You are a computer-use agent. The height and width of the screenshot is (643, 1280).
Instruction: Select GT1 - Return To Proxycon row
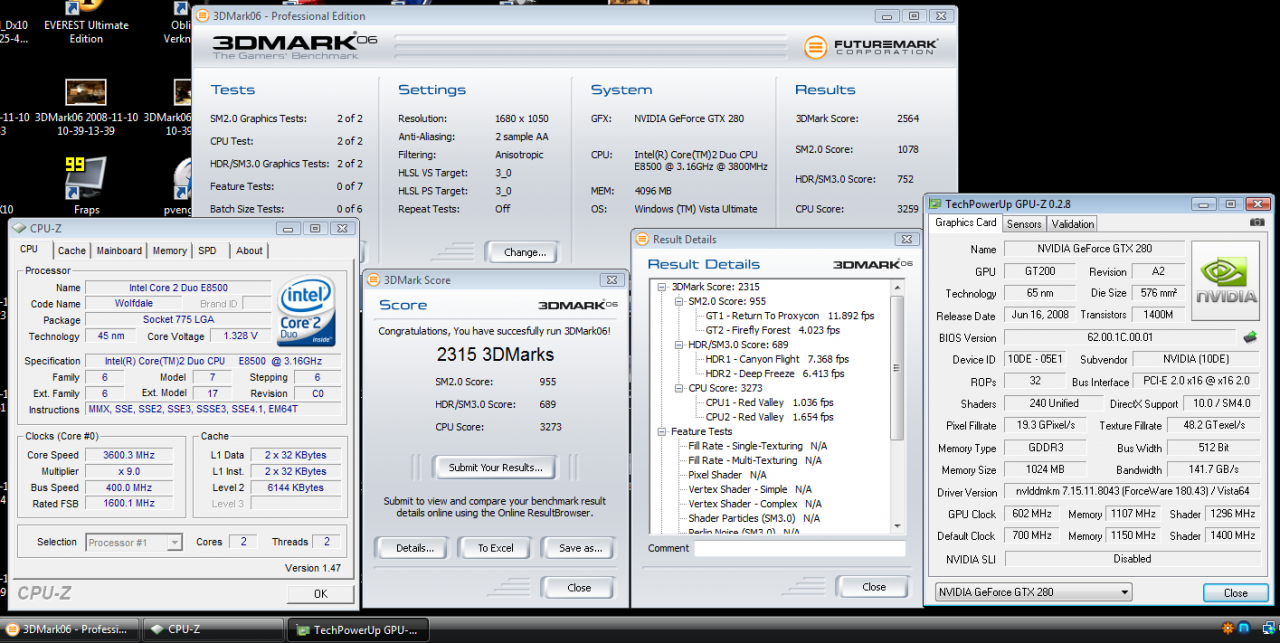click(790, 316)
